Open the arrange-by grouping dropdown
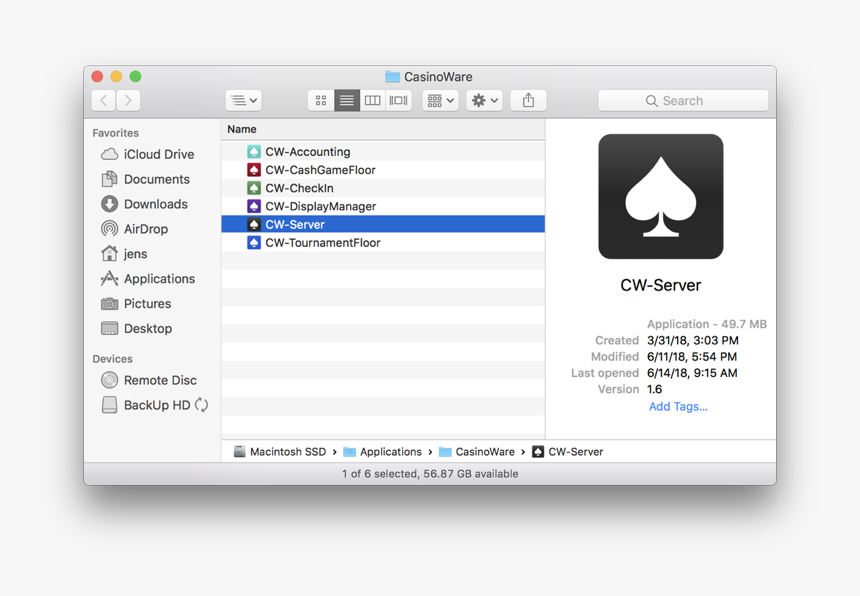 point(440,100)
